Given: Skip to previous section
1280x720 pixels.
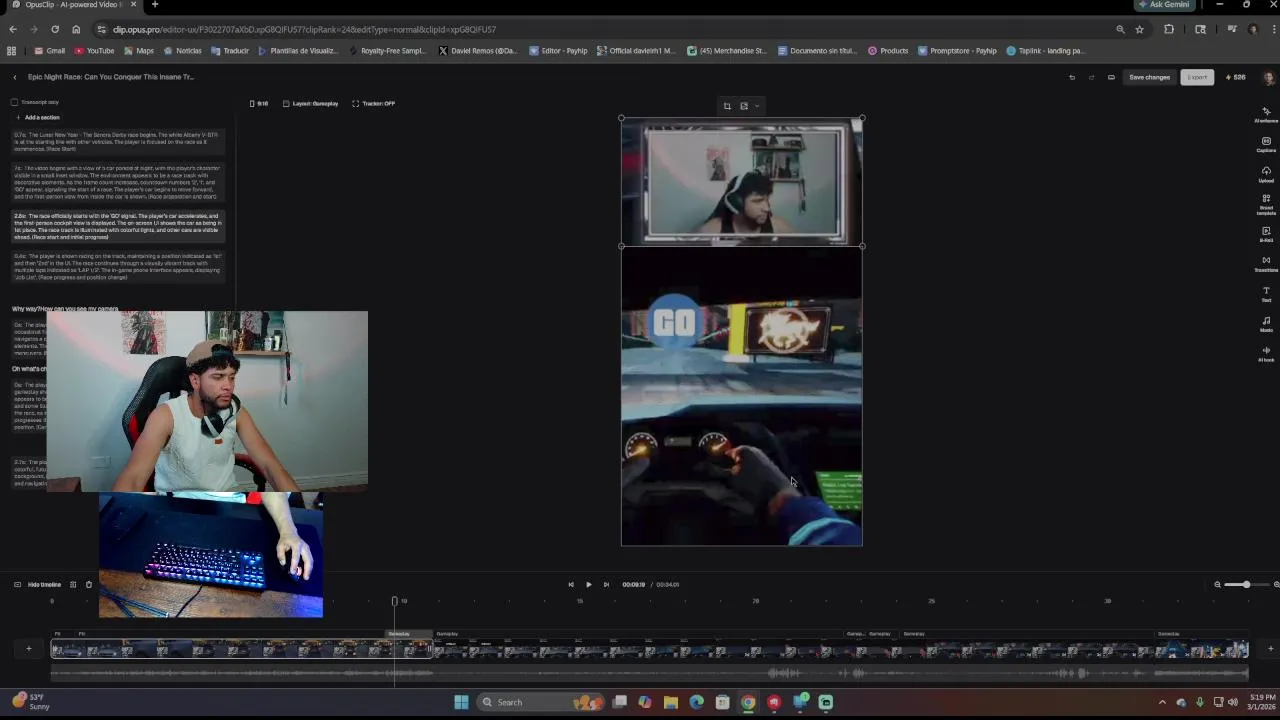Looking at the screenshot, I should tap(571, 584).
